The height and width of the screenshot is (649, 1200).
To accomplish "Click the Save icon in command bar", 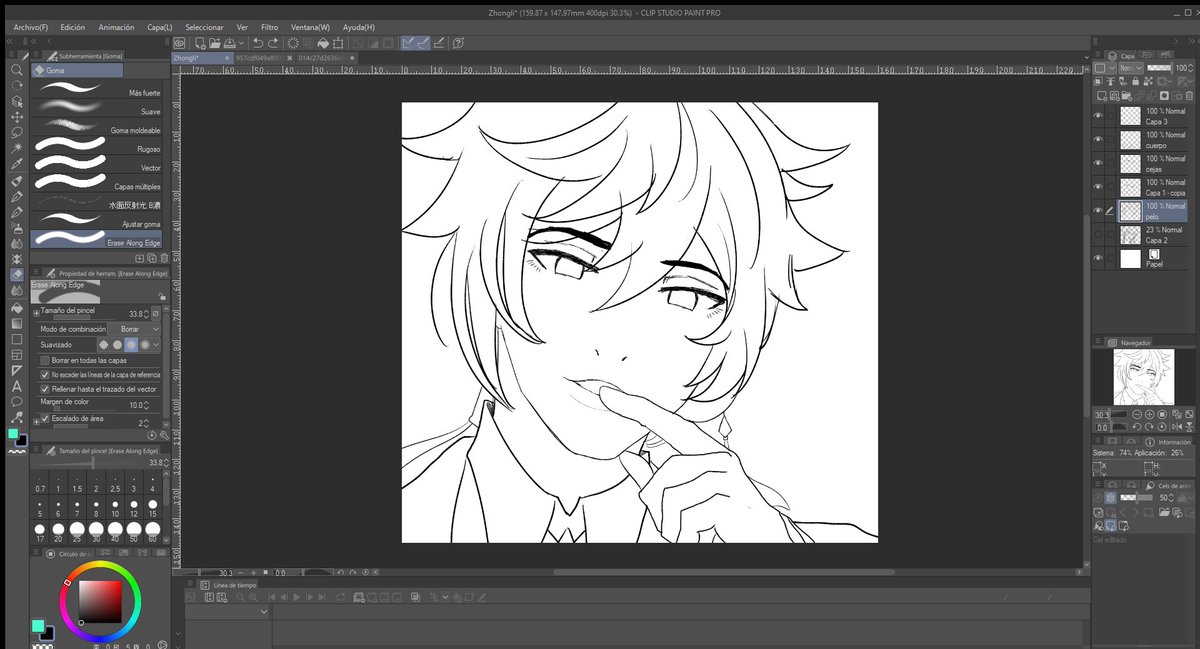I will pos(229,43).
